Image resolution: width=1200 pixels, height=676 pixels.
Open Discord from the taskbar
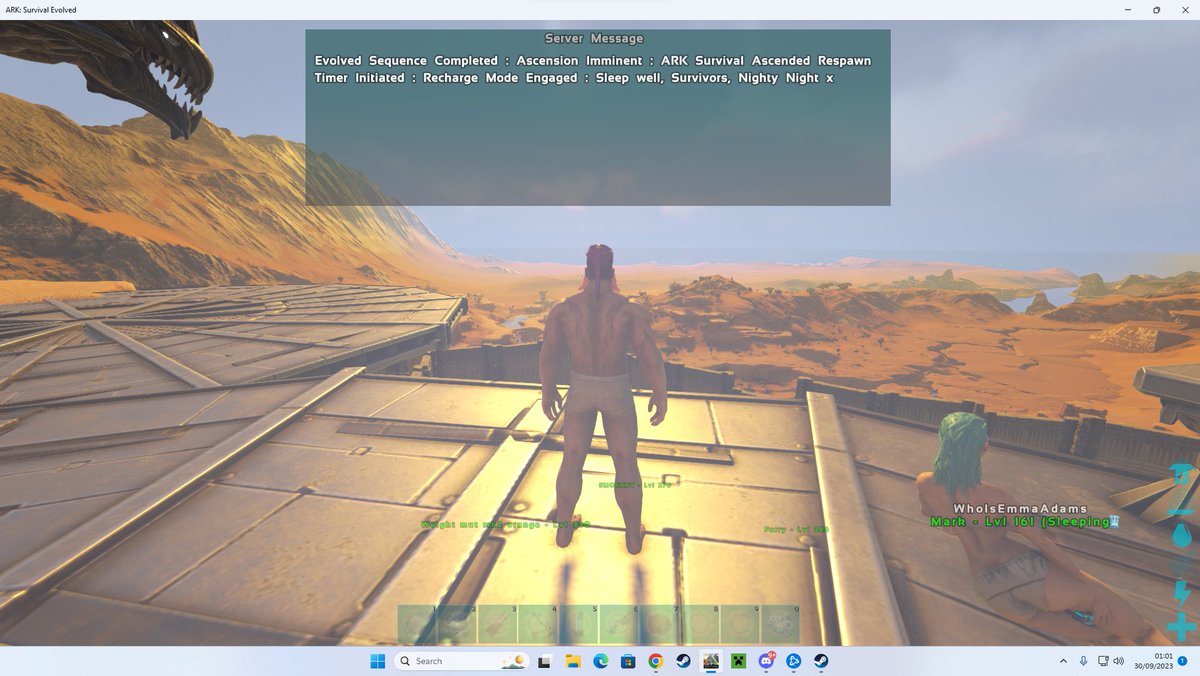(x=766, y=661)
